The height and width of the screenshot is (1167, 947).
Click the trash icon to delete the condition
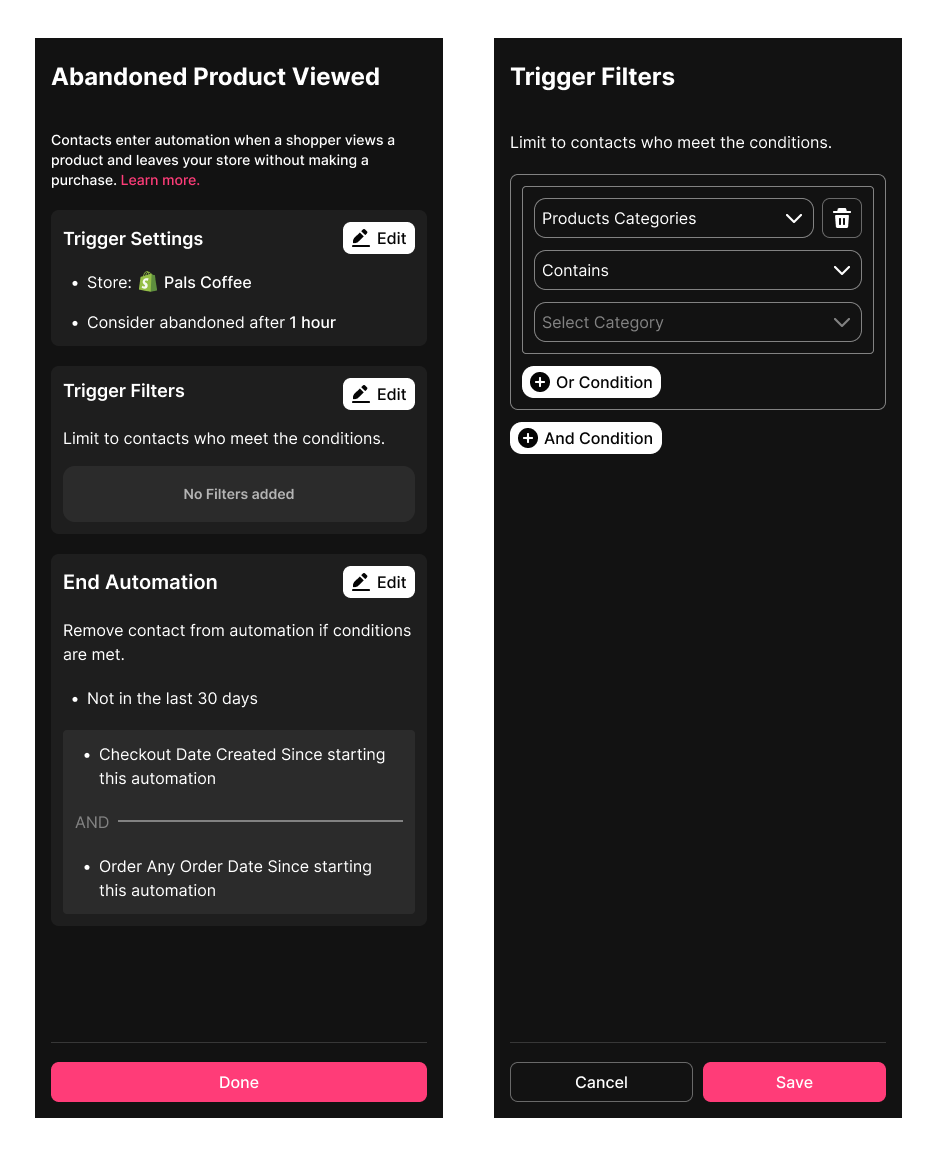point(842,218)
